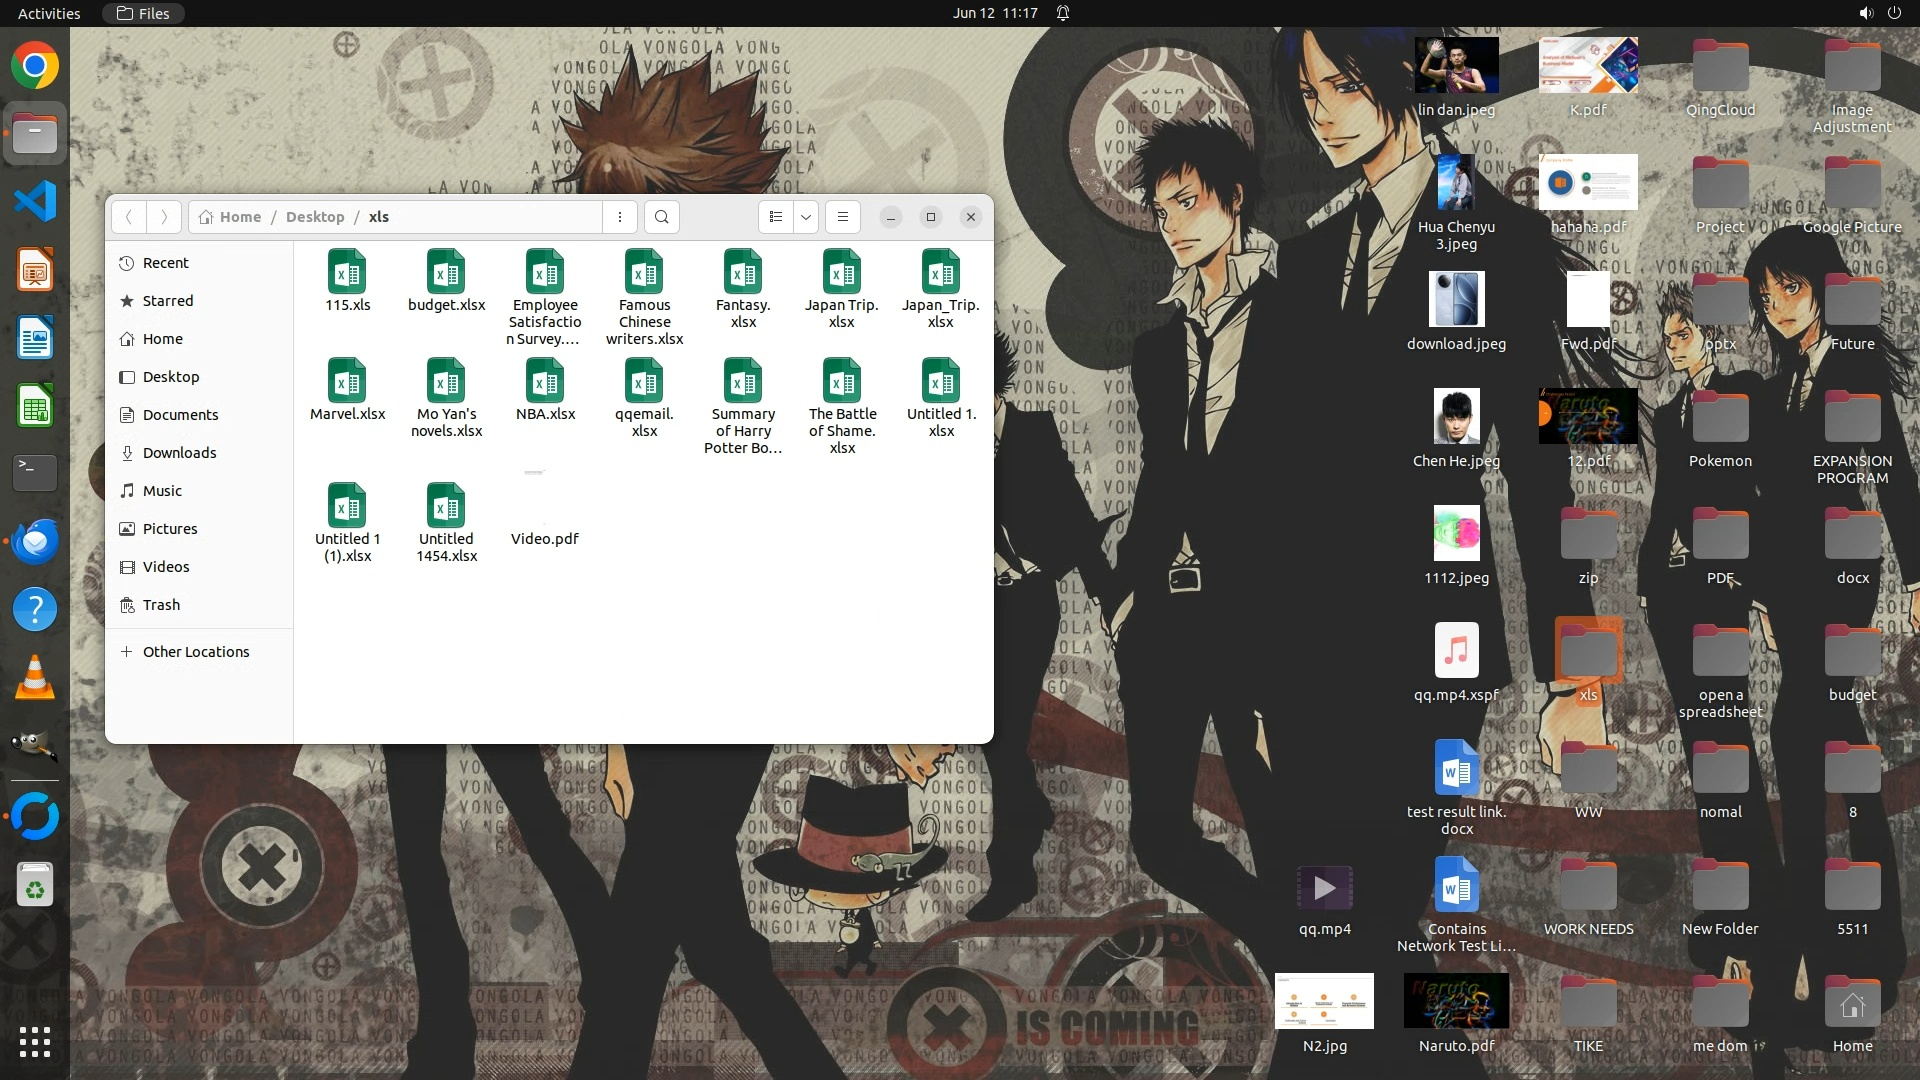Open the hamburger main menu

(x=842, y=217)
